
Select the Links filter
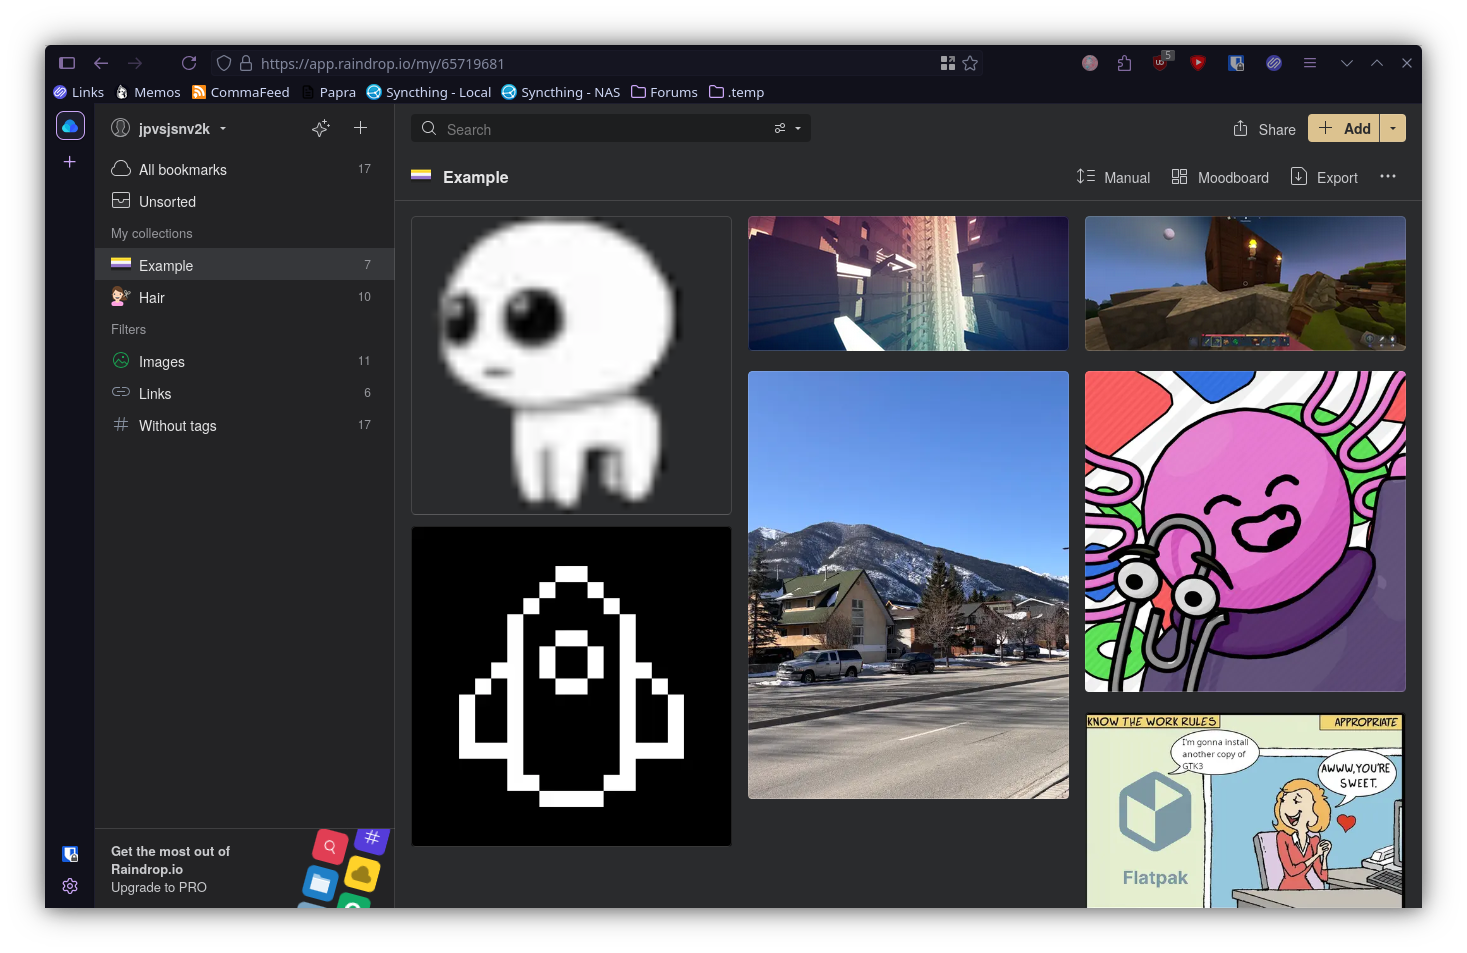coord(155,393)
